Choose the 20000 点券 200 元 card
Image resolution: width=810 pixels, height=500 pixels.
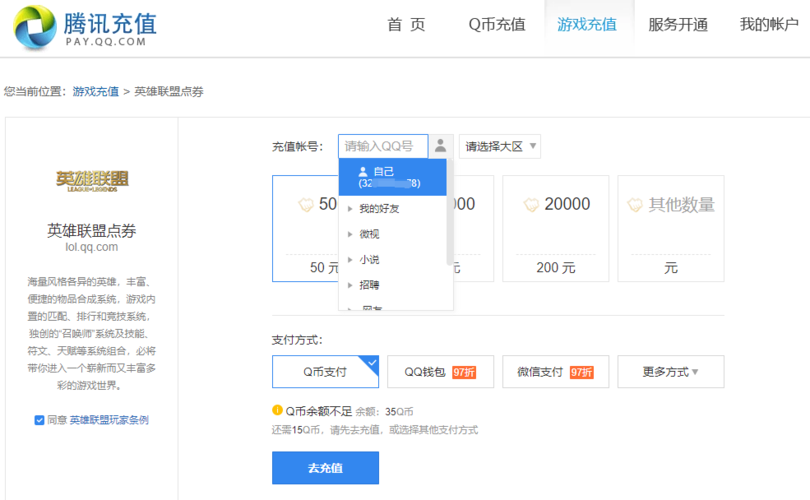pos(556,228)
